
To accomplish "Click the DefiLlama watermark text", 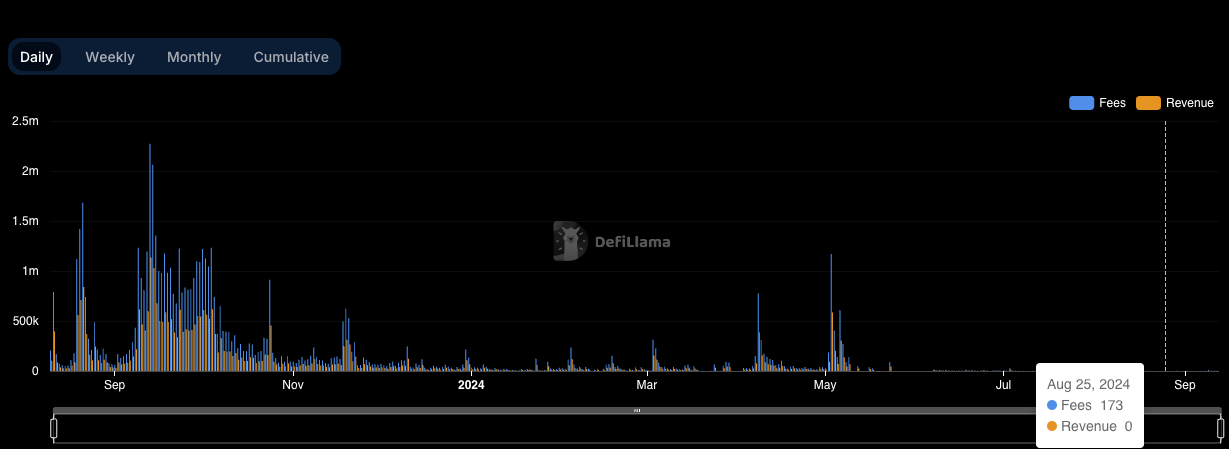I will (633, 242).
